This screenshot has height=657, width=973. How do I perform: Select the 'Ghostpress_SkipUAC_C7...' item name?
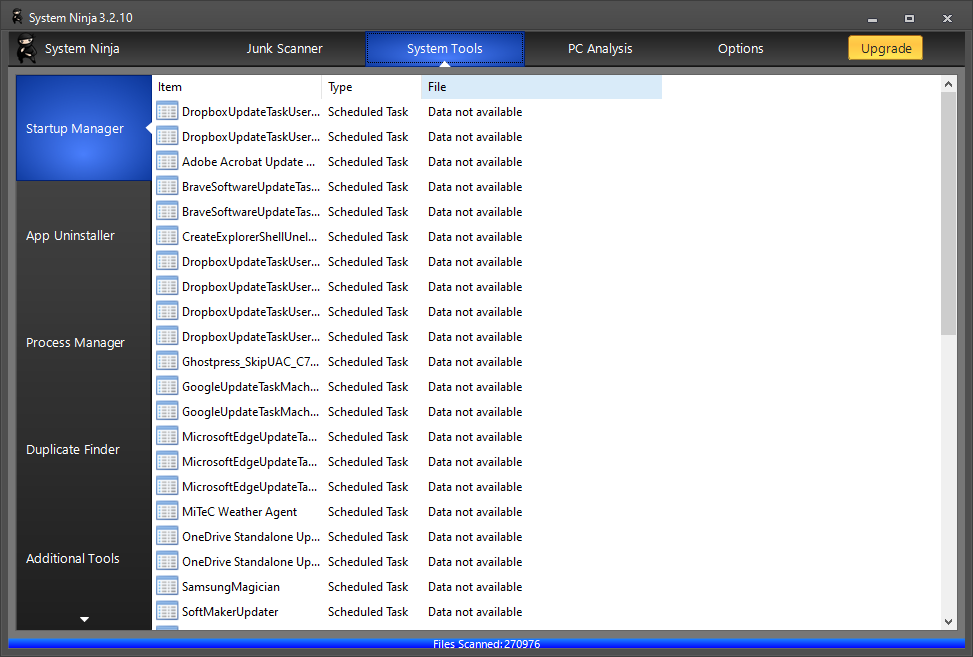[x=251, y=362]
